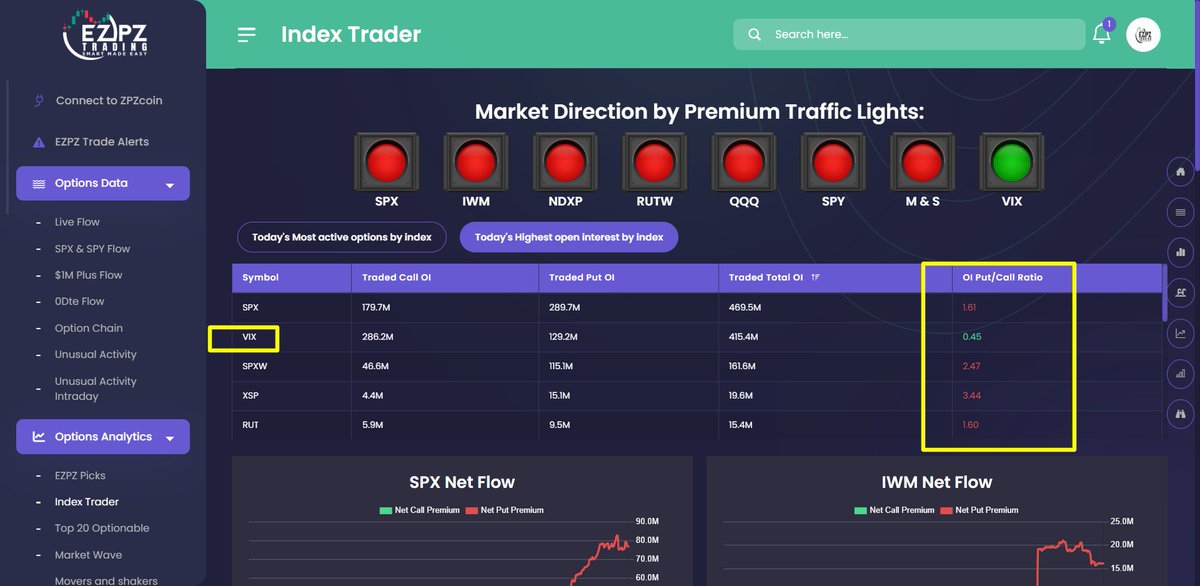Image resolution: width=1200 pixels, height=586 pixels.
Task: Expand the Options Data menu
Action: click(x=102, y=183)
